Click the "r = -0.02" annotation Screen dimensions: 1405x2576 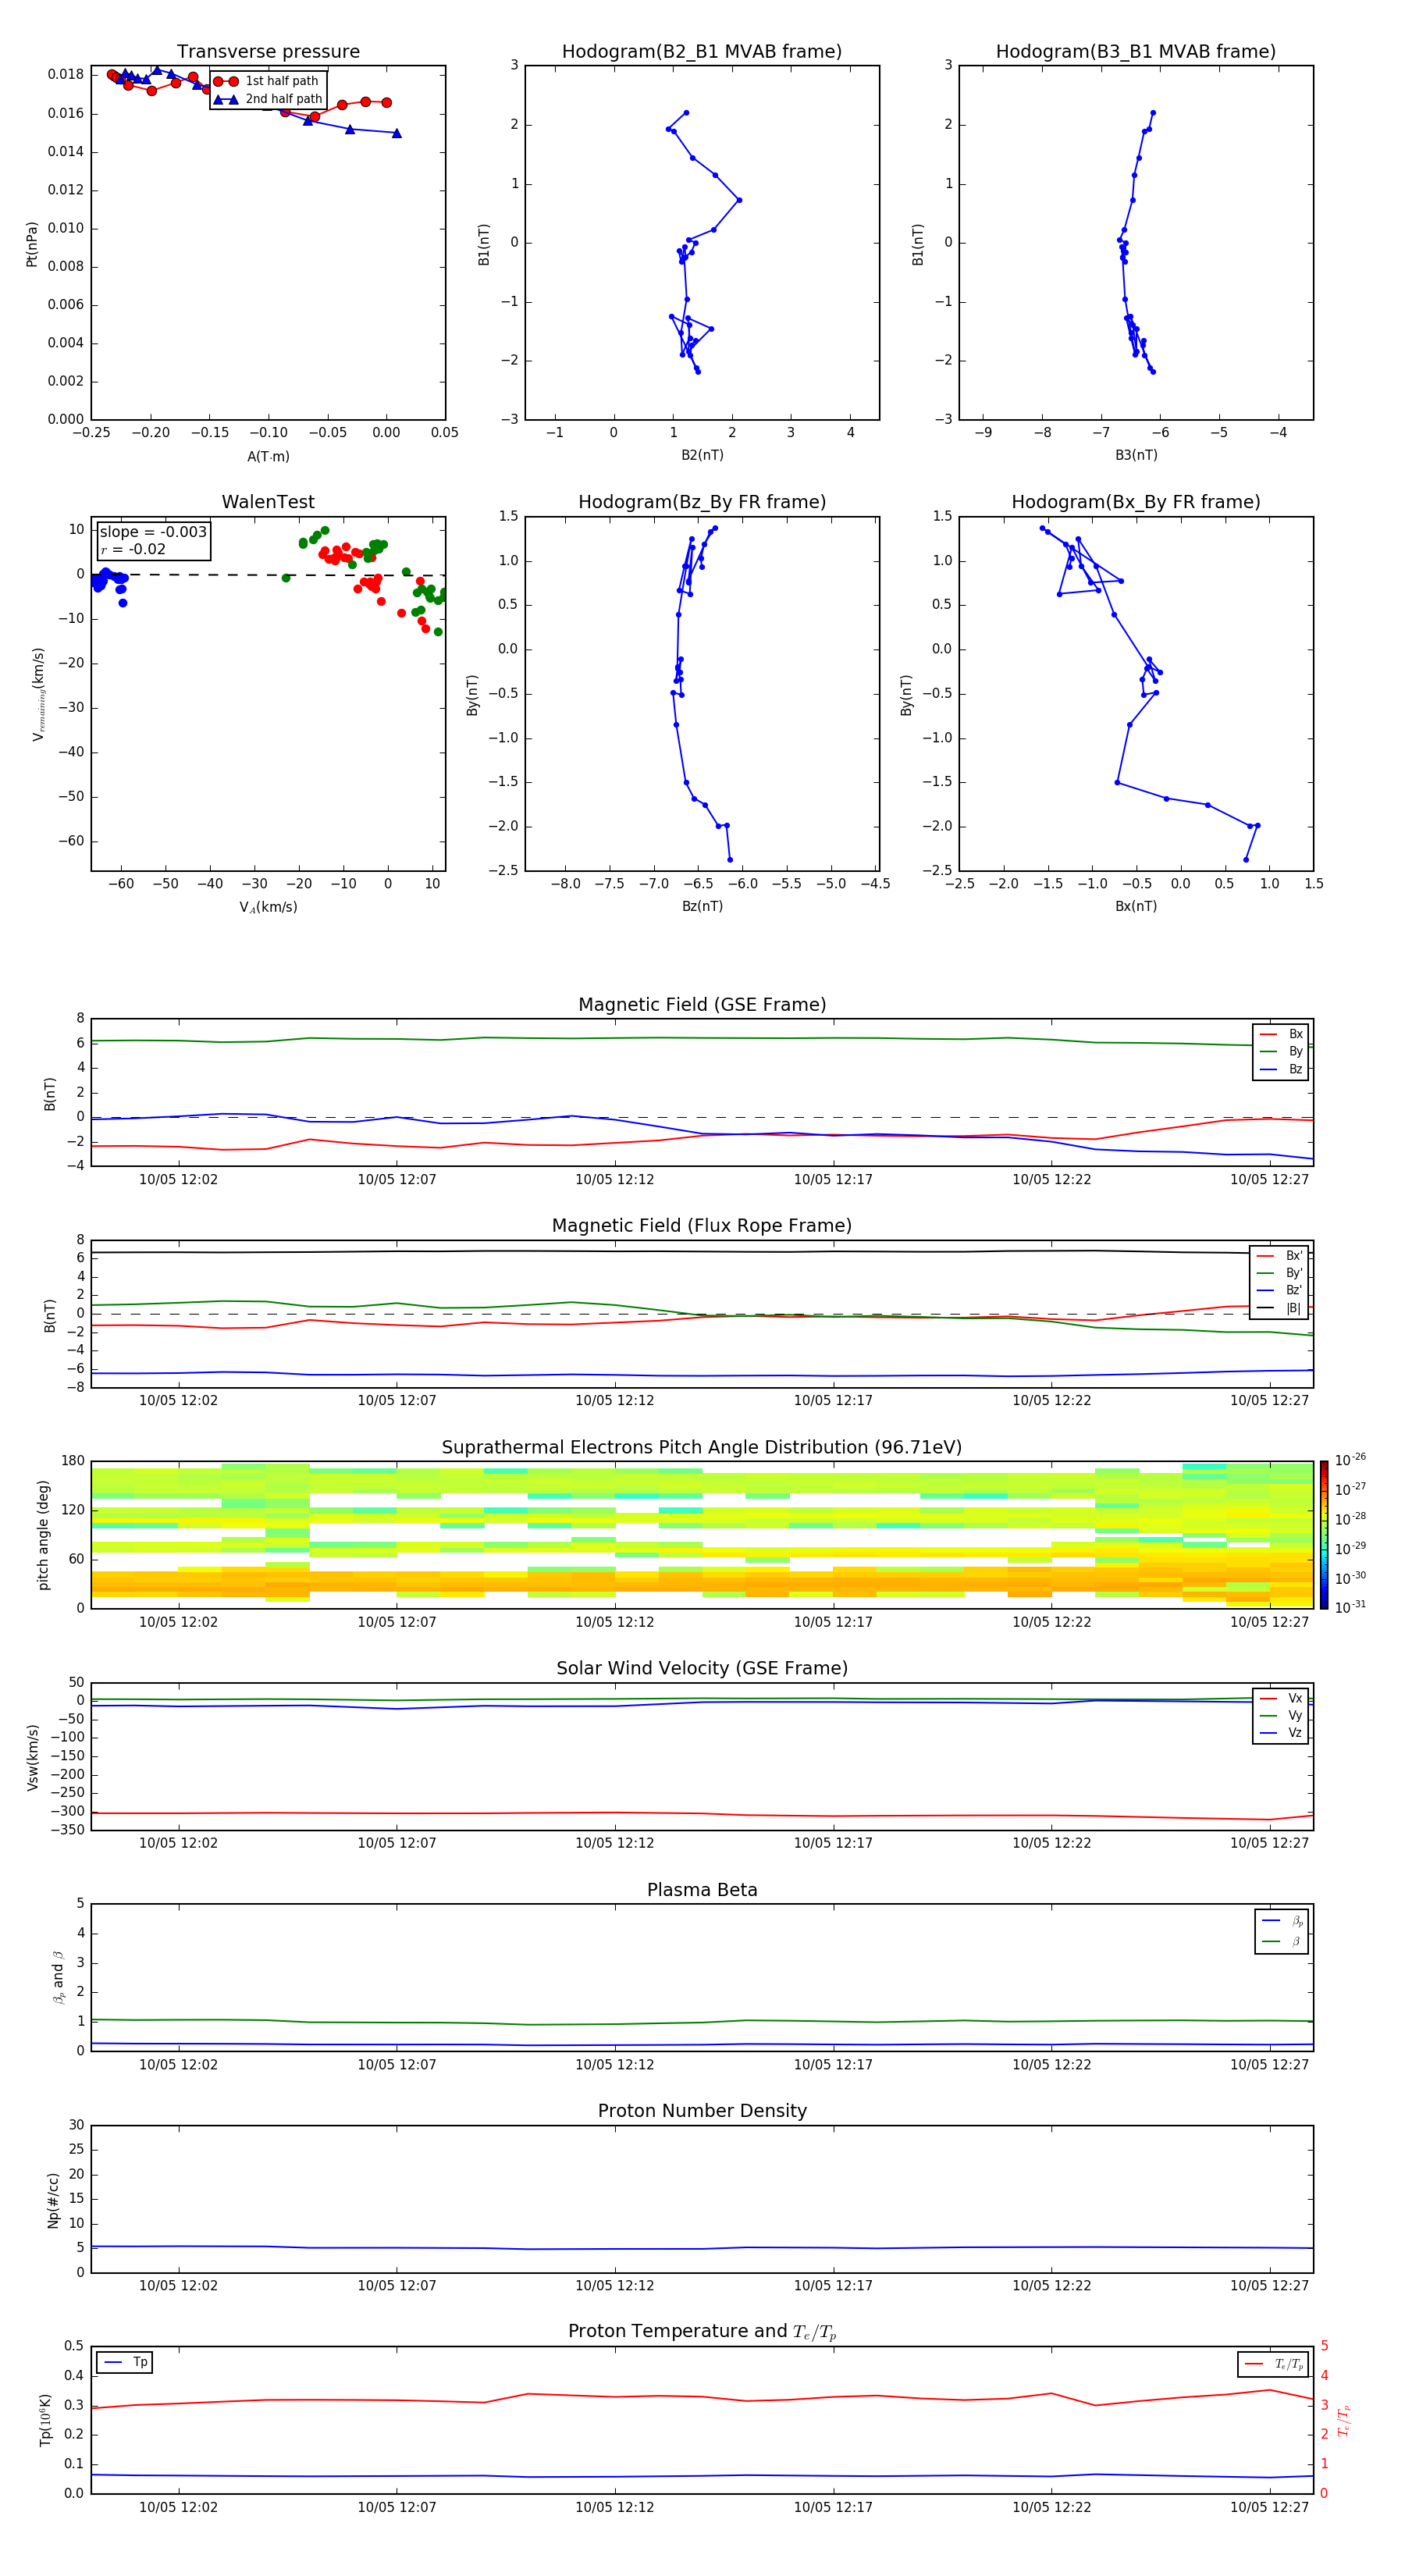click(133, 550)
